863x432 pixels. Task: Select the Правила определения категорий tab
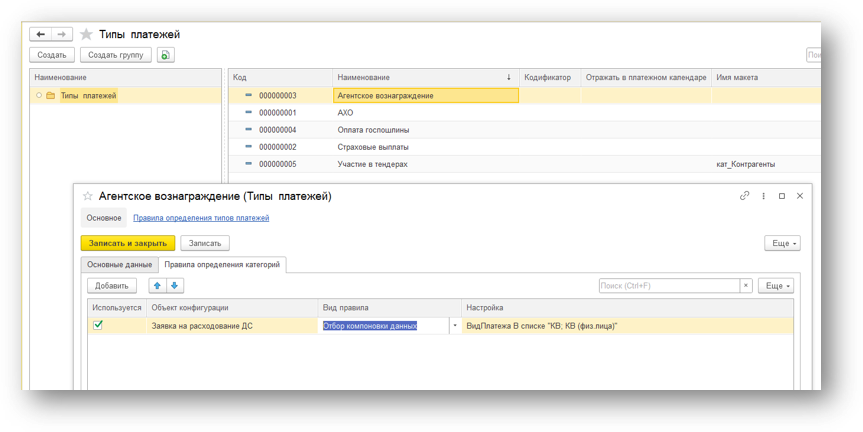pyautogui.click(x=222, y=265)
